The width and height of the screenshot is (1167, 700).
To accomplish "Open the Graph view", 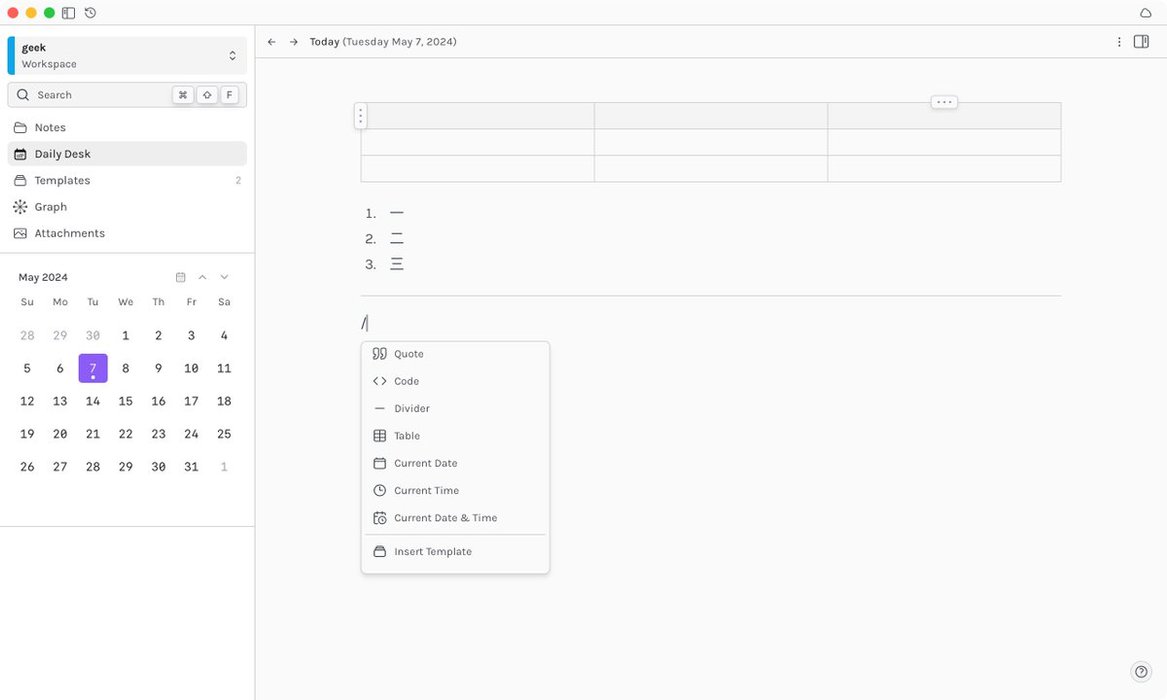I will pos(50,207).
